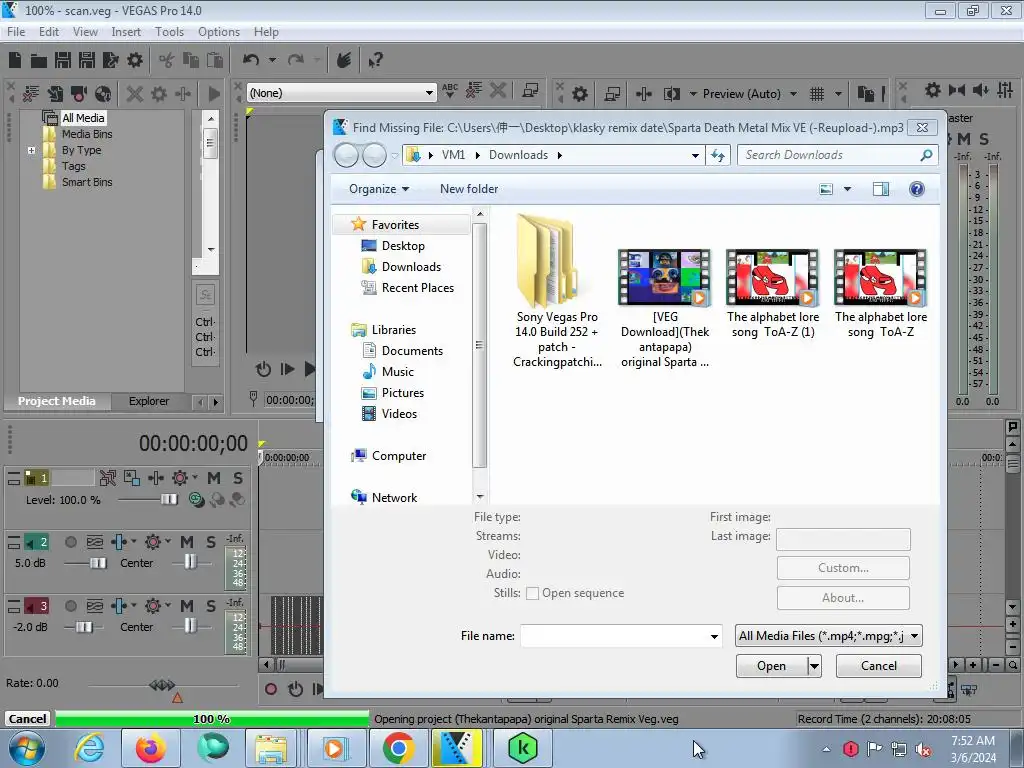Toggle the preview pane icon in file dialog
This screenshot has width=1024, height=768.
(x=881, y=189)
